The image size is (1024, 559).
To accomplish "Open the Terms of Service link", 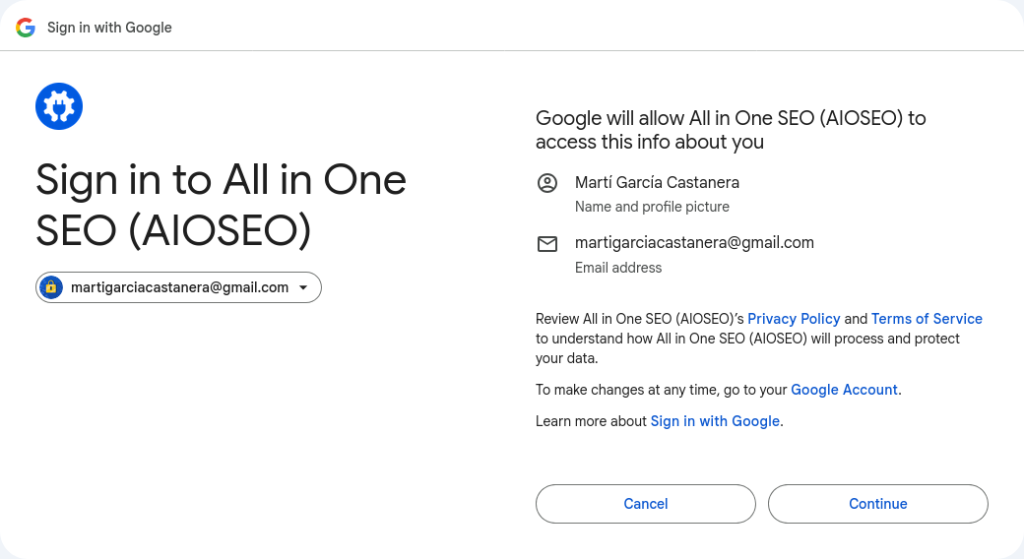I will pyautogui.click(x=926, y=319).
